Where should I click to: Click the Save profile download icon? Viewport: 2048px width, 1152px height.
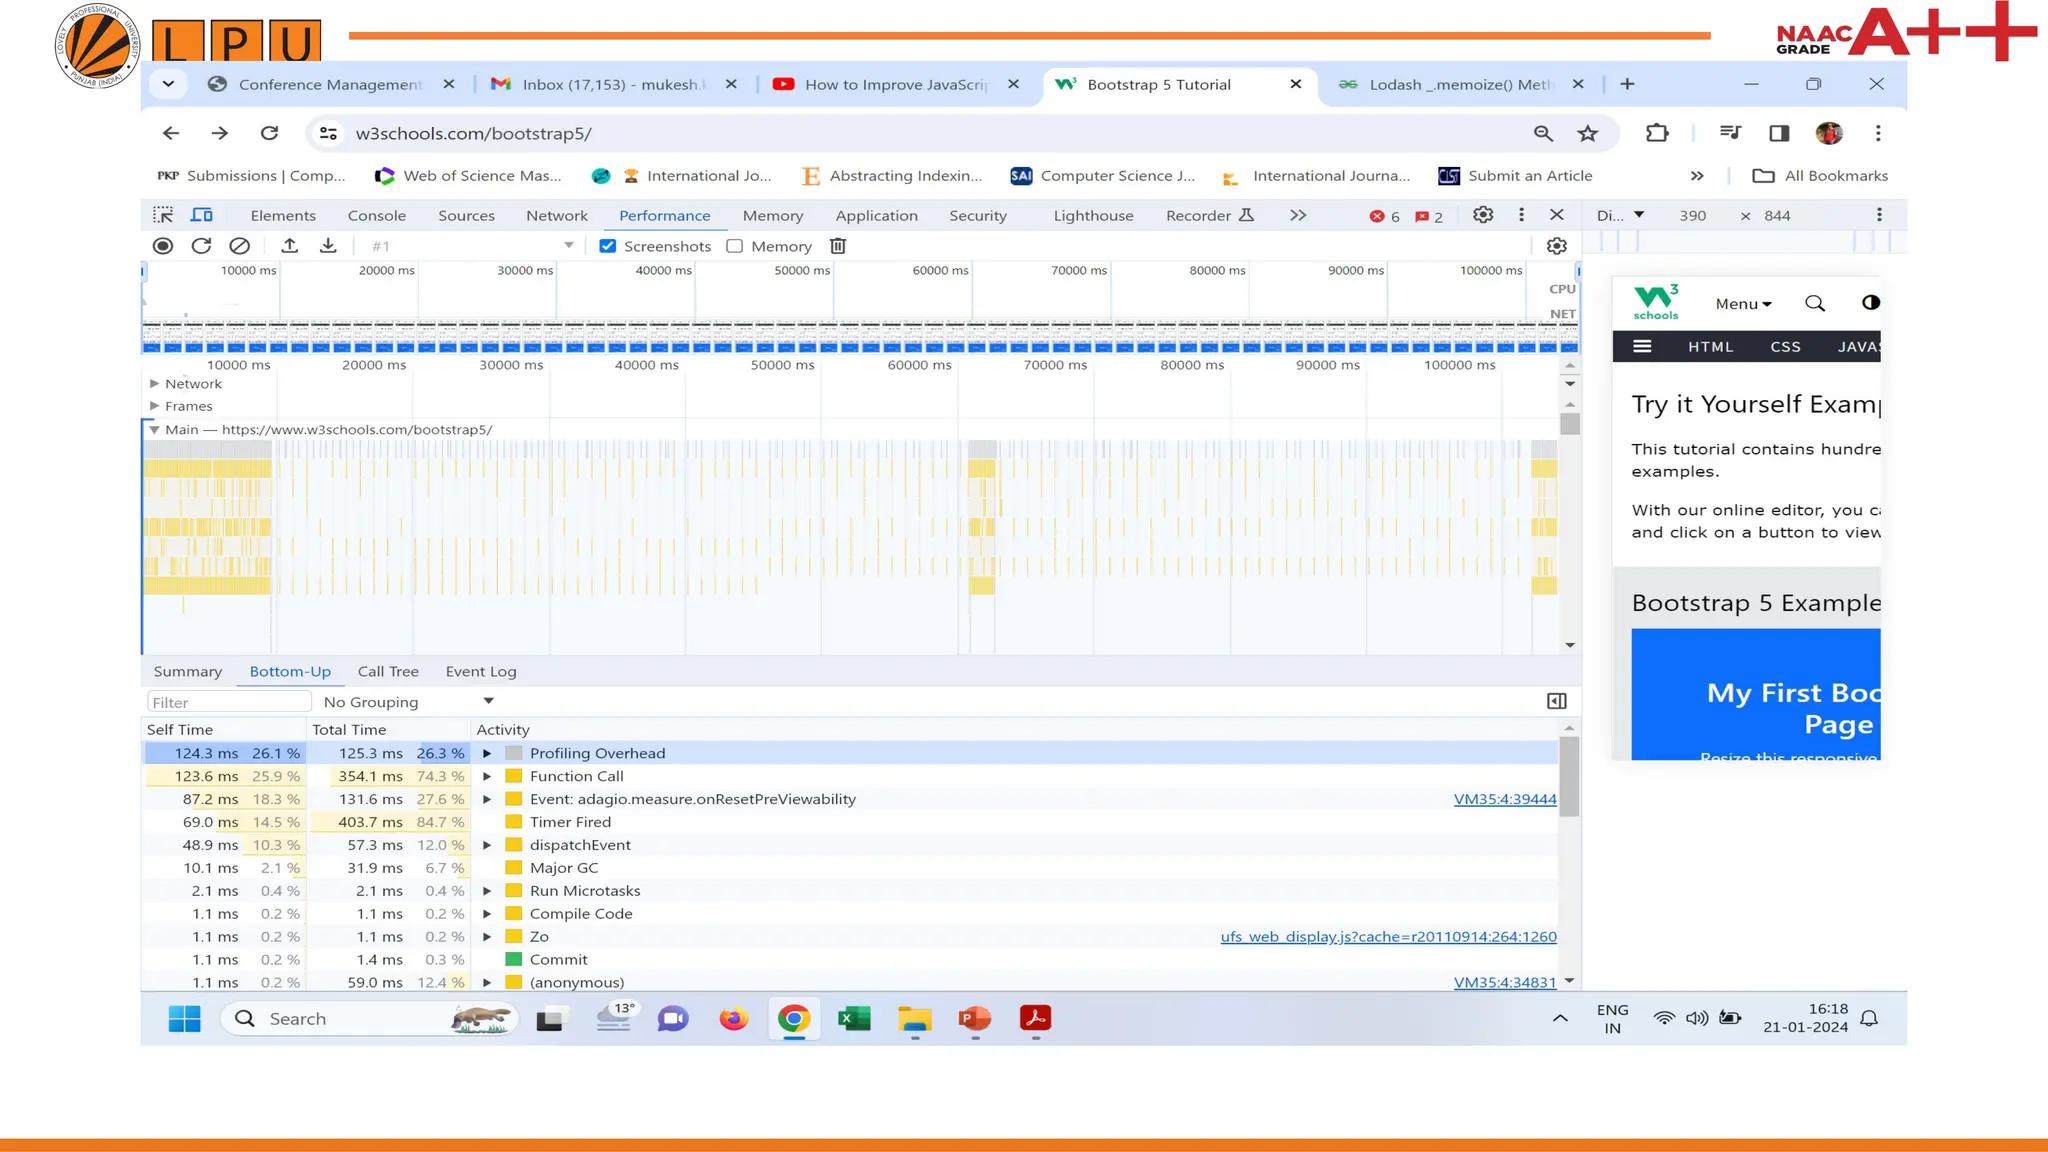pos(328,246)
